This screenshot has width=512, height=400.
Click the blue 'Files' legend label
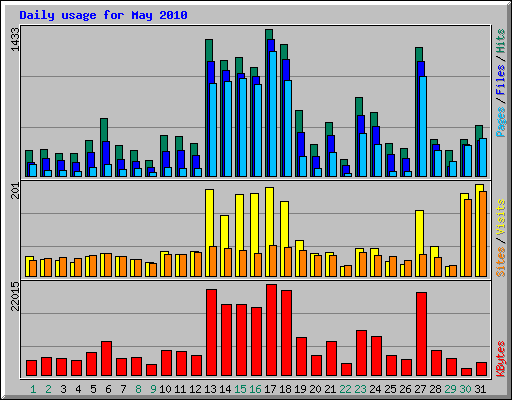coord(501,79)
